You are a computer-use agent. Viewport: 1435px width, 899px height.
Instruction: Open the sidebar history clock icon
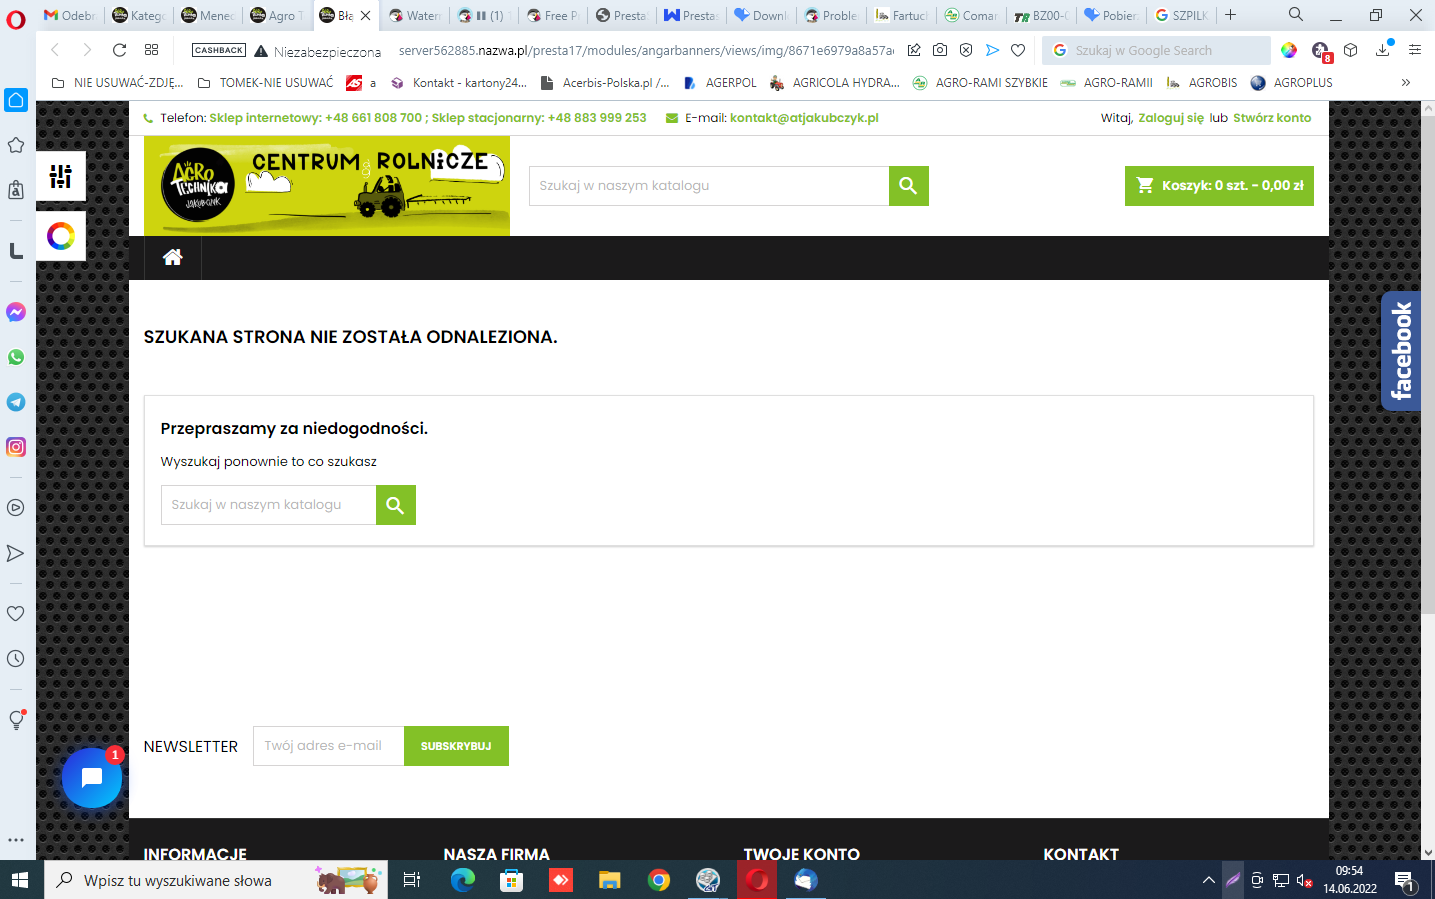tap(16, 659)
